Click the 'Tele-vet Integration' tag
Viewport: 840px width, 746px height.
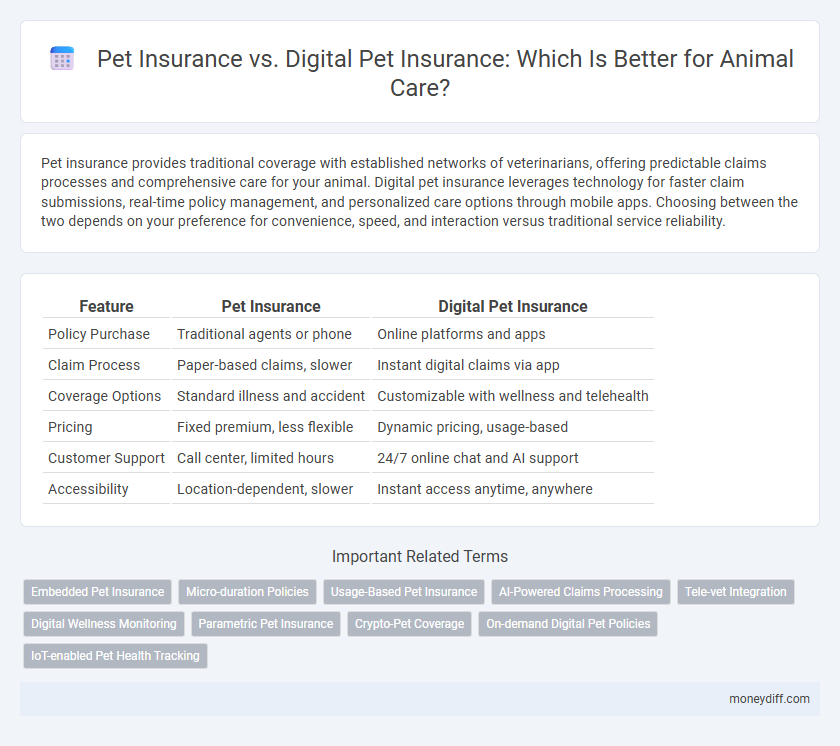pos(736,591)
